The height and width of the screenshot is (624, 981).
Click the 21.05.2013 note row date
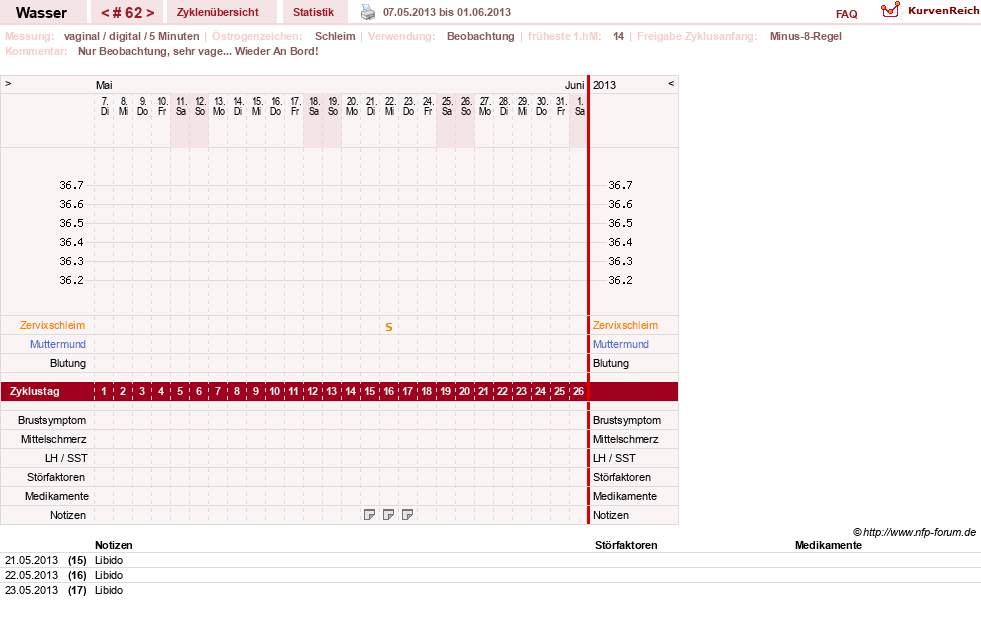[31, 560]
